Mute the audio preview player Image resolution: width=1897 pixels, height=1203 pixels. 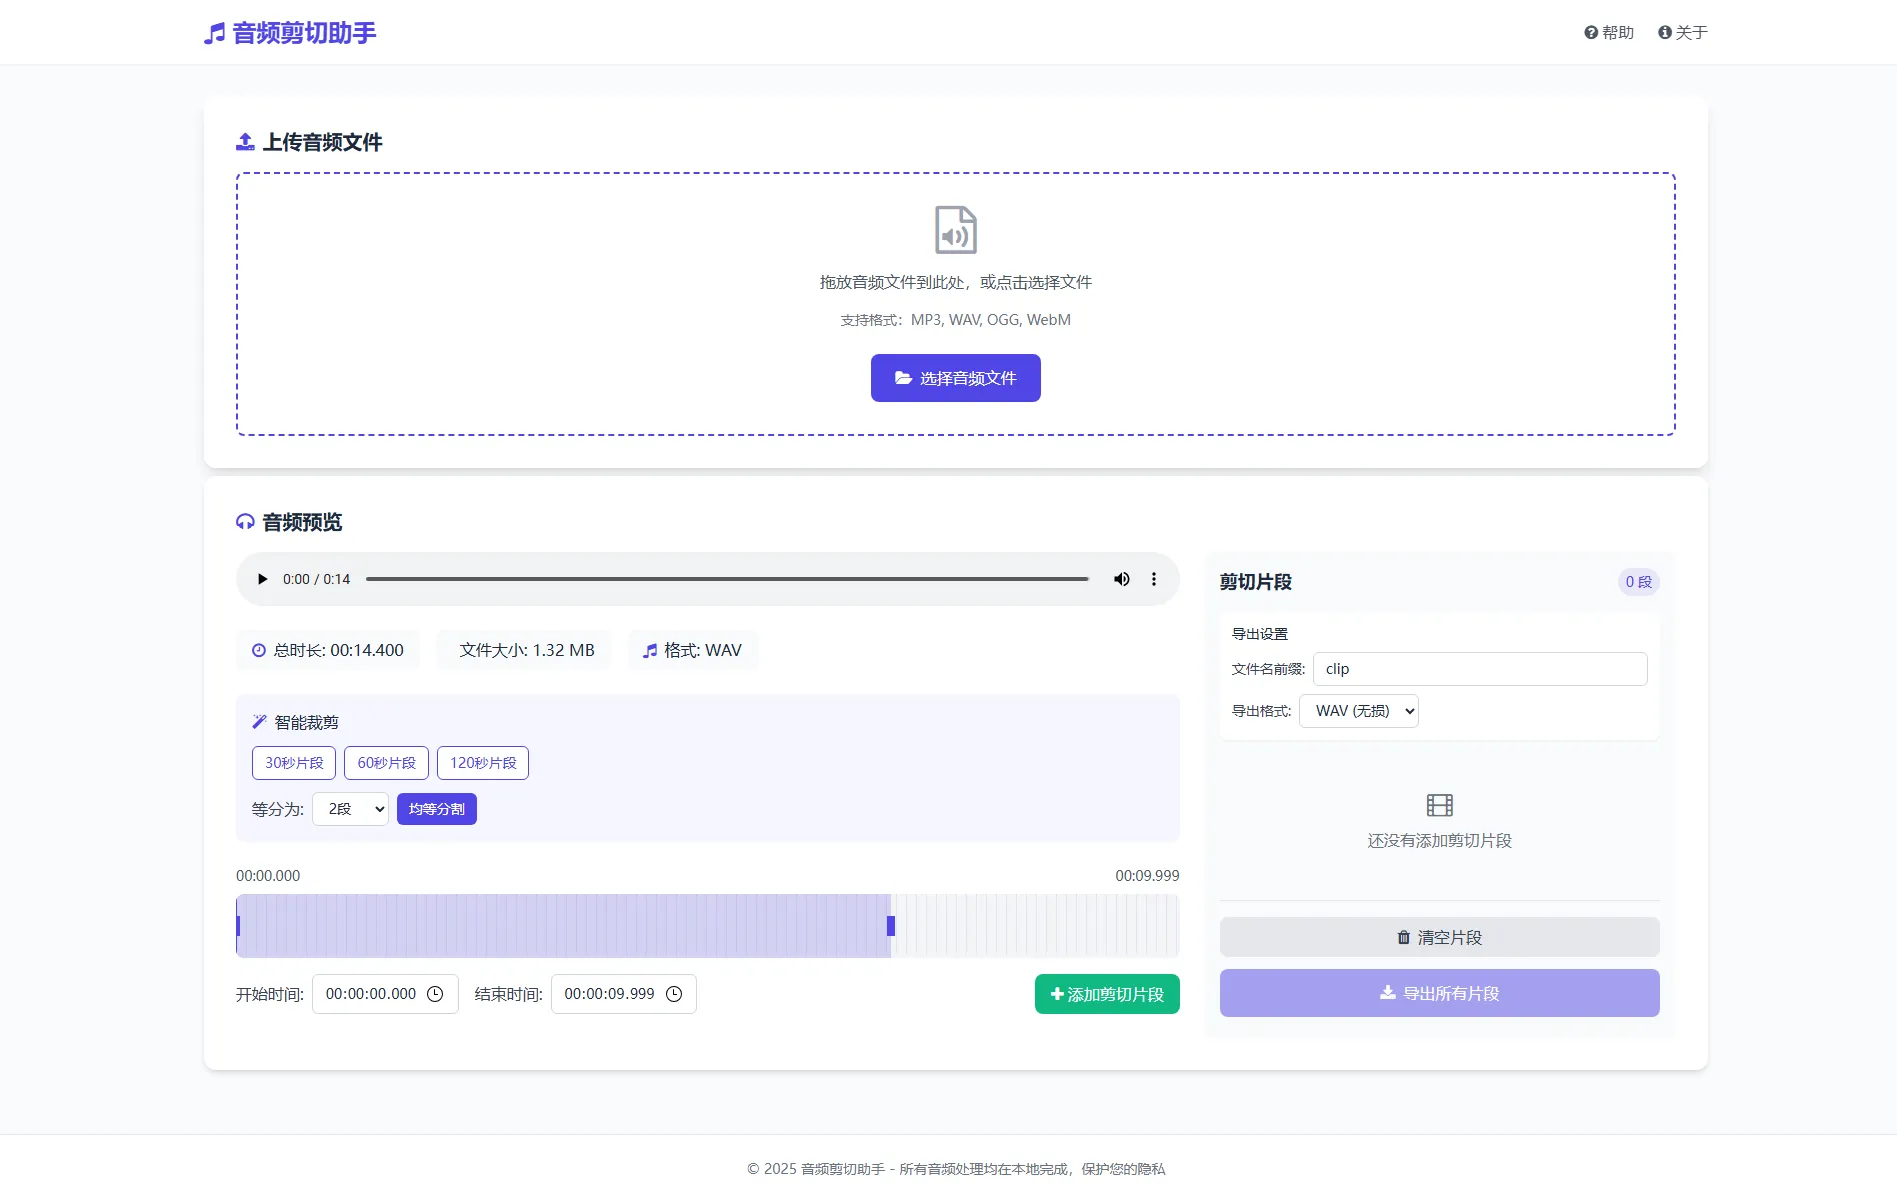point(1121,579)
